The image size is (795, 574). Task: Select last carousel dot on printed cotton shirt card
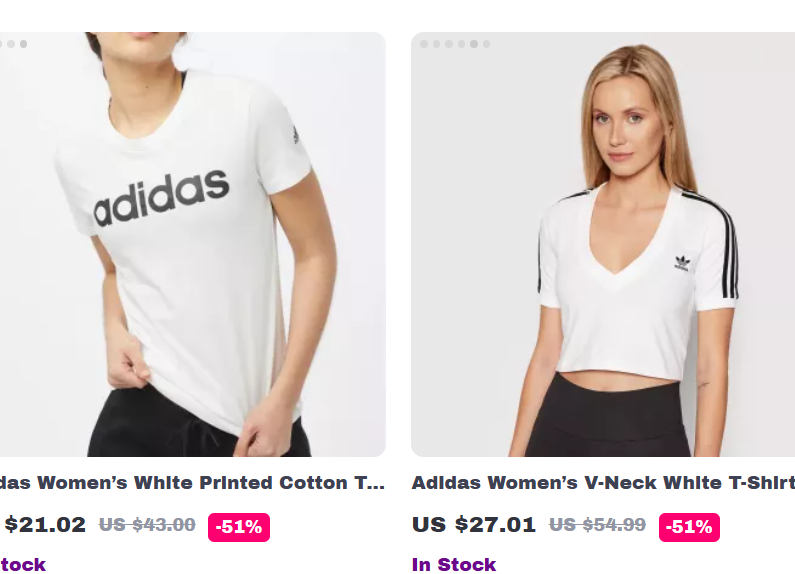pos(23,44)
